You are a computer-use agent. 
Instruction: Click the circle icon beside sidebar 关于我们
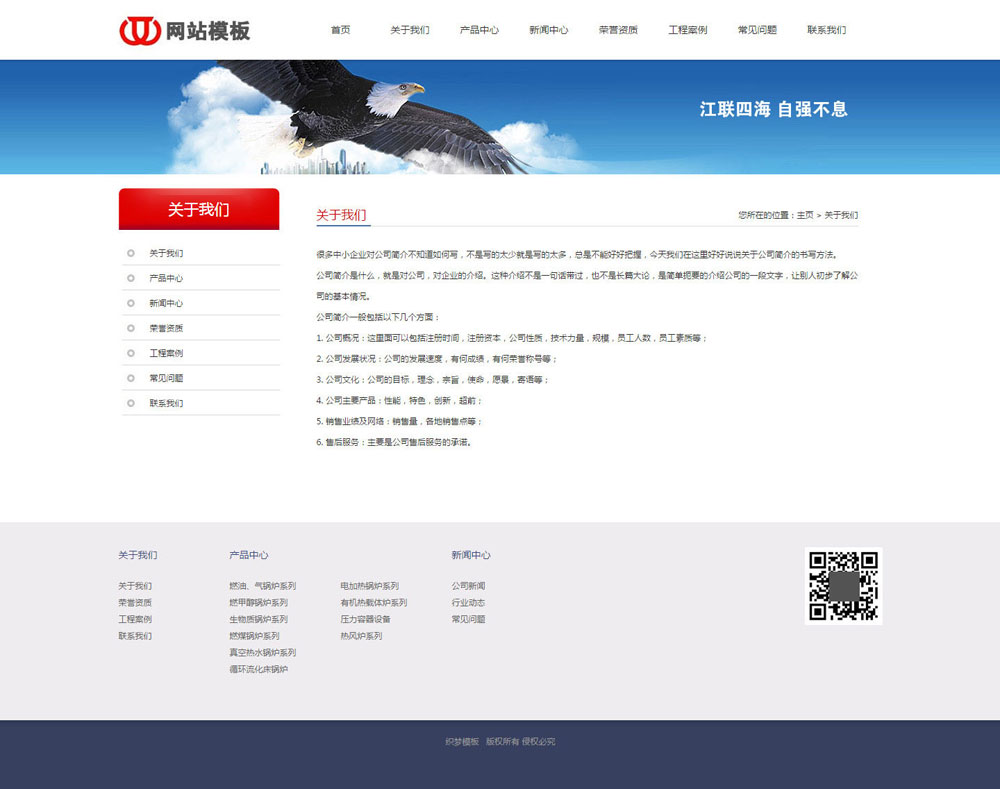pyautogui.click(x=130, y=253)
